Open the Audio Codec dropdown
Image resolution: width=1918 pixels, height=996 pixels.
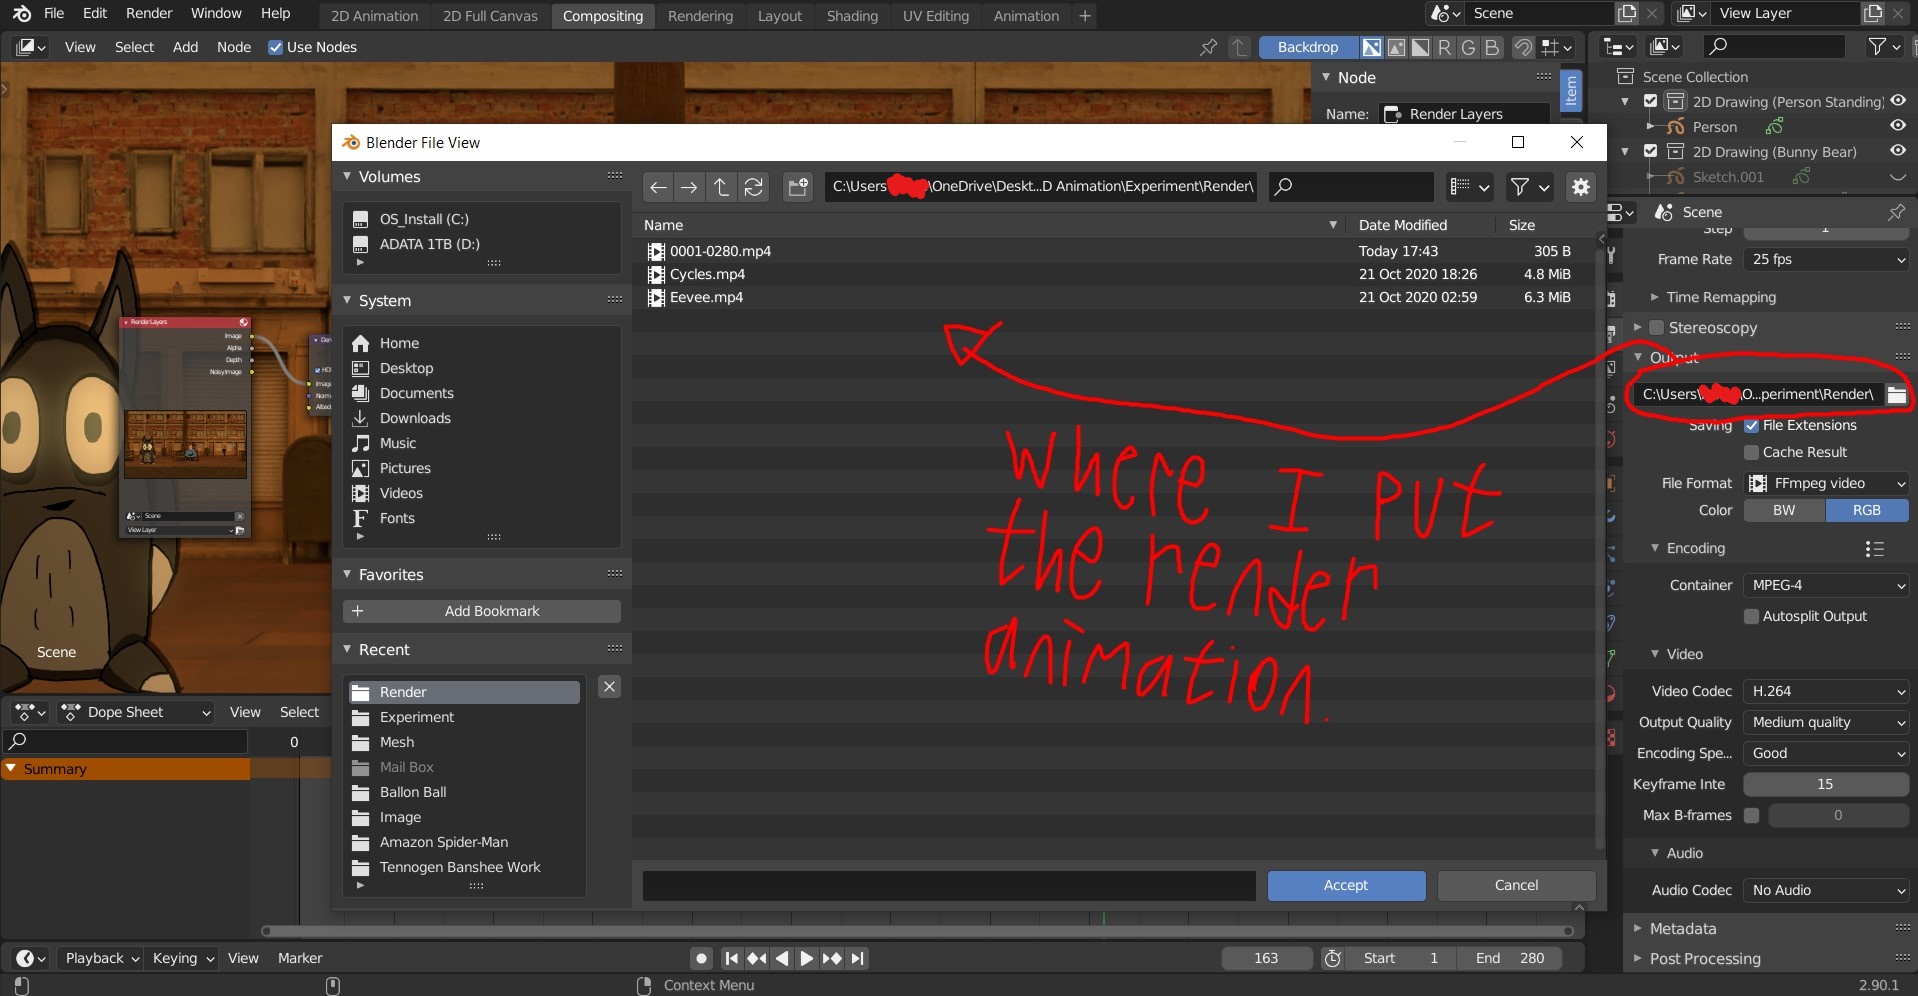(x=1826, y=890)
